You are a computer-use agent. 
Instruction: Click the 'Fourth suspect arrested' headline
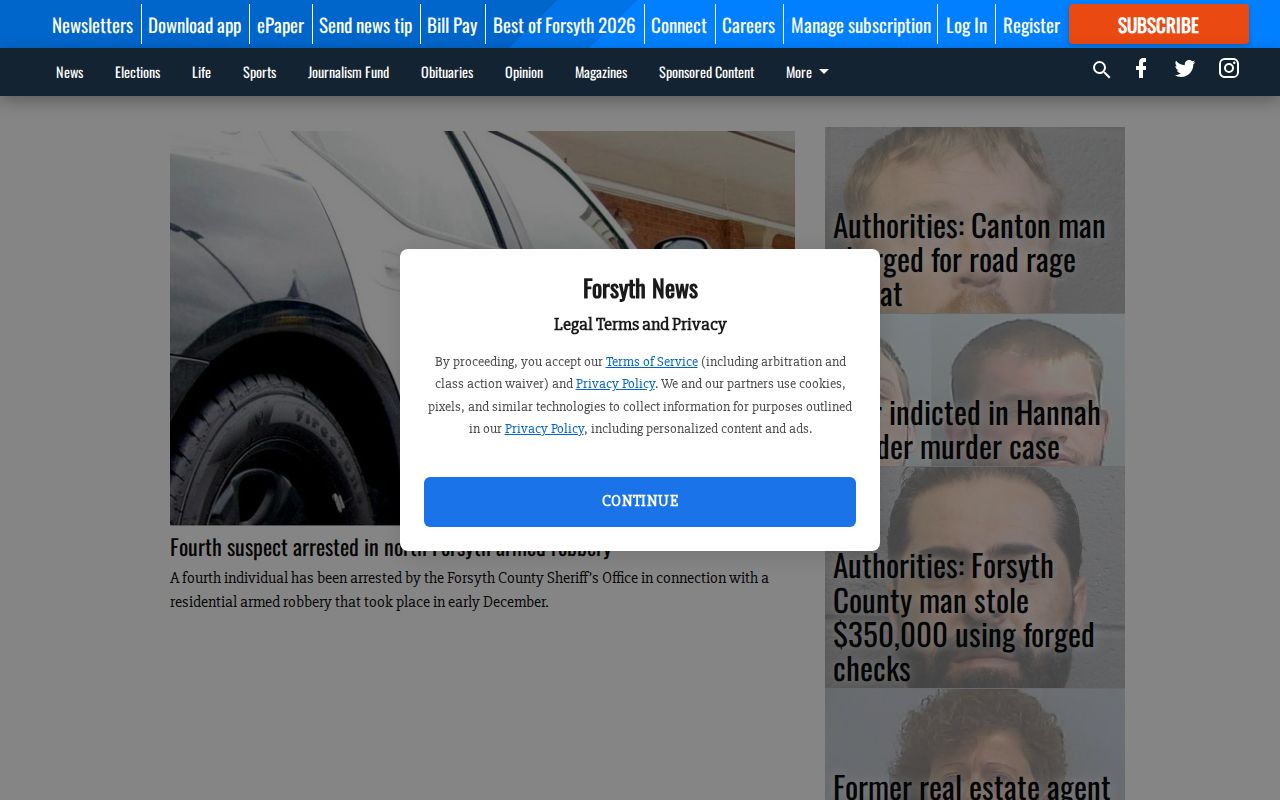pos(390,547)
